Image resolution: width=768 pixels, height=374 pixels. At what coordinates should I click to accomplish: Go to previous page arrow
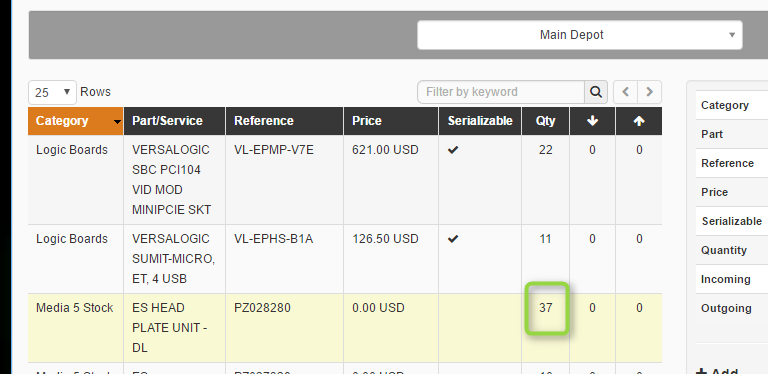tap(625, 92)
